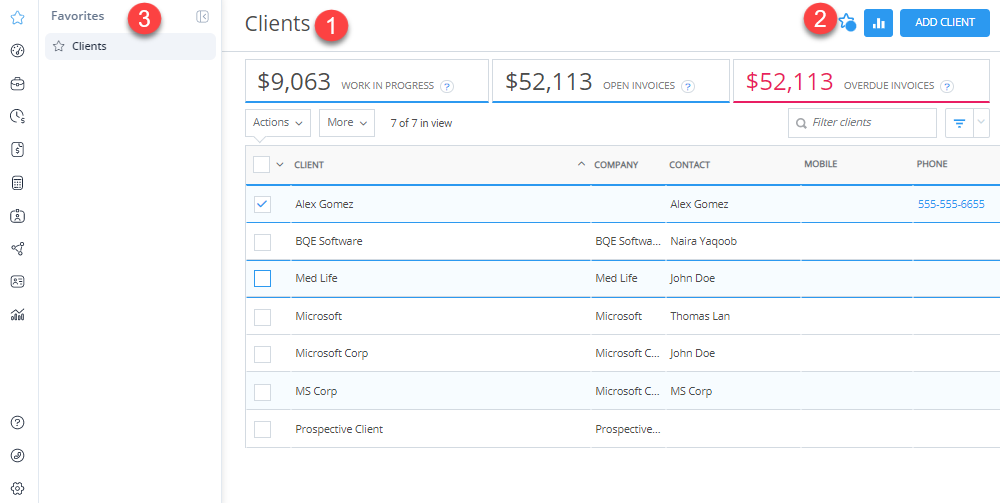This screenshot has height=503, width=1000.
Task: Check the Prospective Client row checkbox
Action: tap(262, 430)
